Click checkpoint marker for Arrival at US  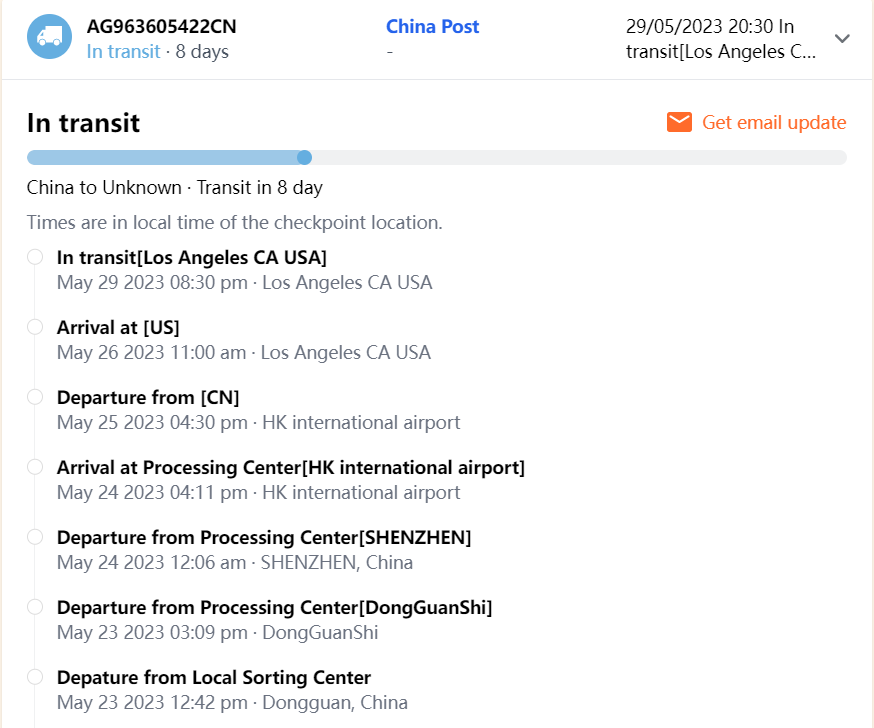coord(35,327)
